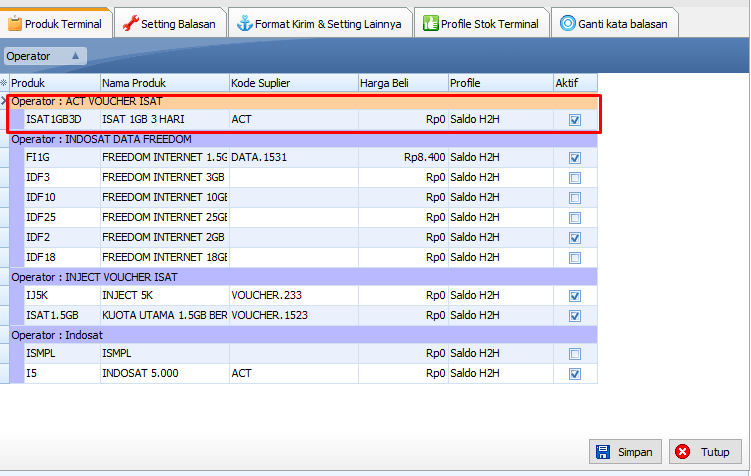Untick Aktif checkbox for IDF2
751x476 pixels.
[x=575, y=238]
